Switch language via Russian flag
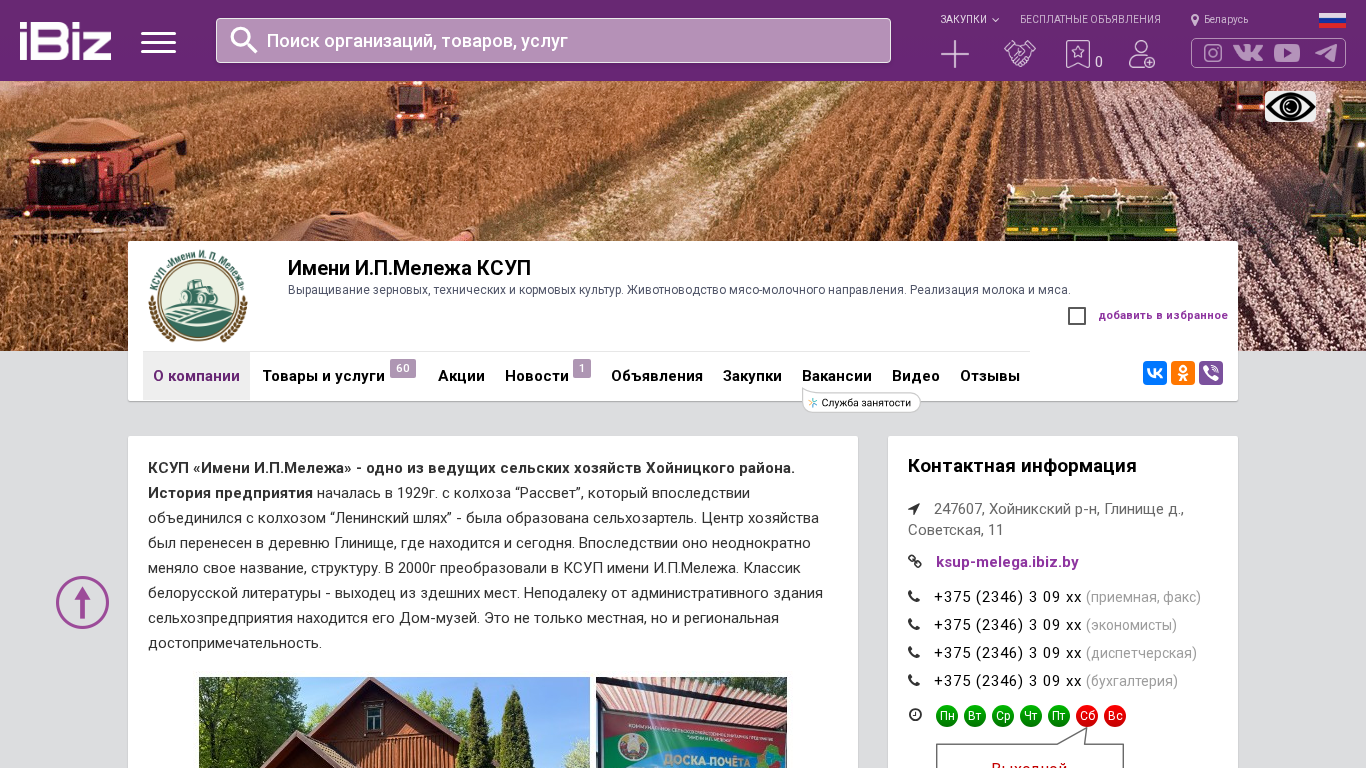Viewport: 1366px width, 768px height. [1332, 20]
